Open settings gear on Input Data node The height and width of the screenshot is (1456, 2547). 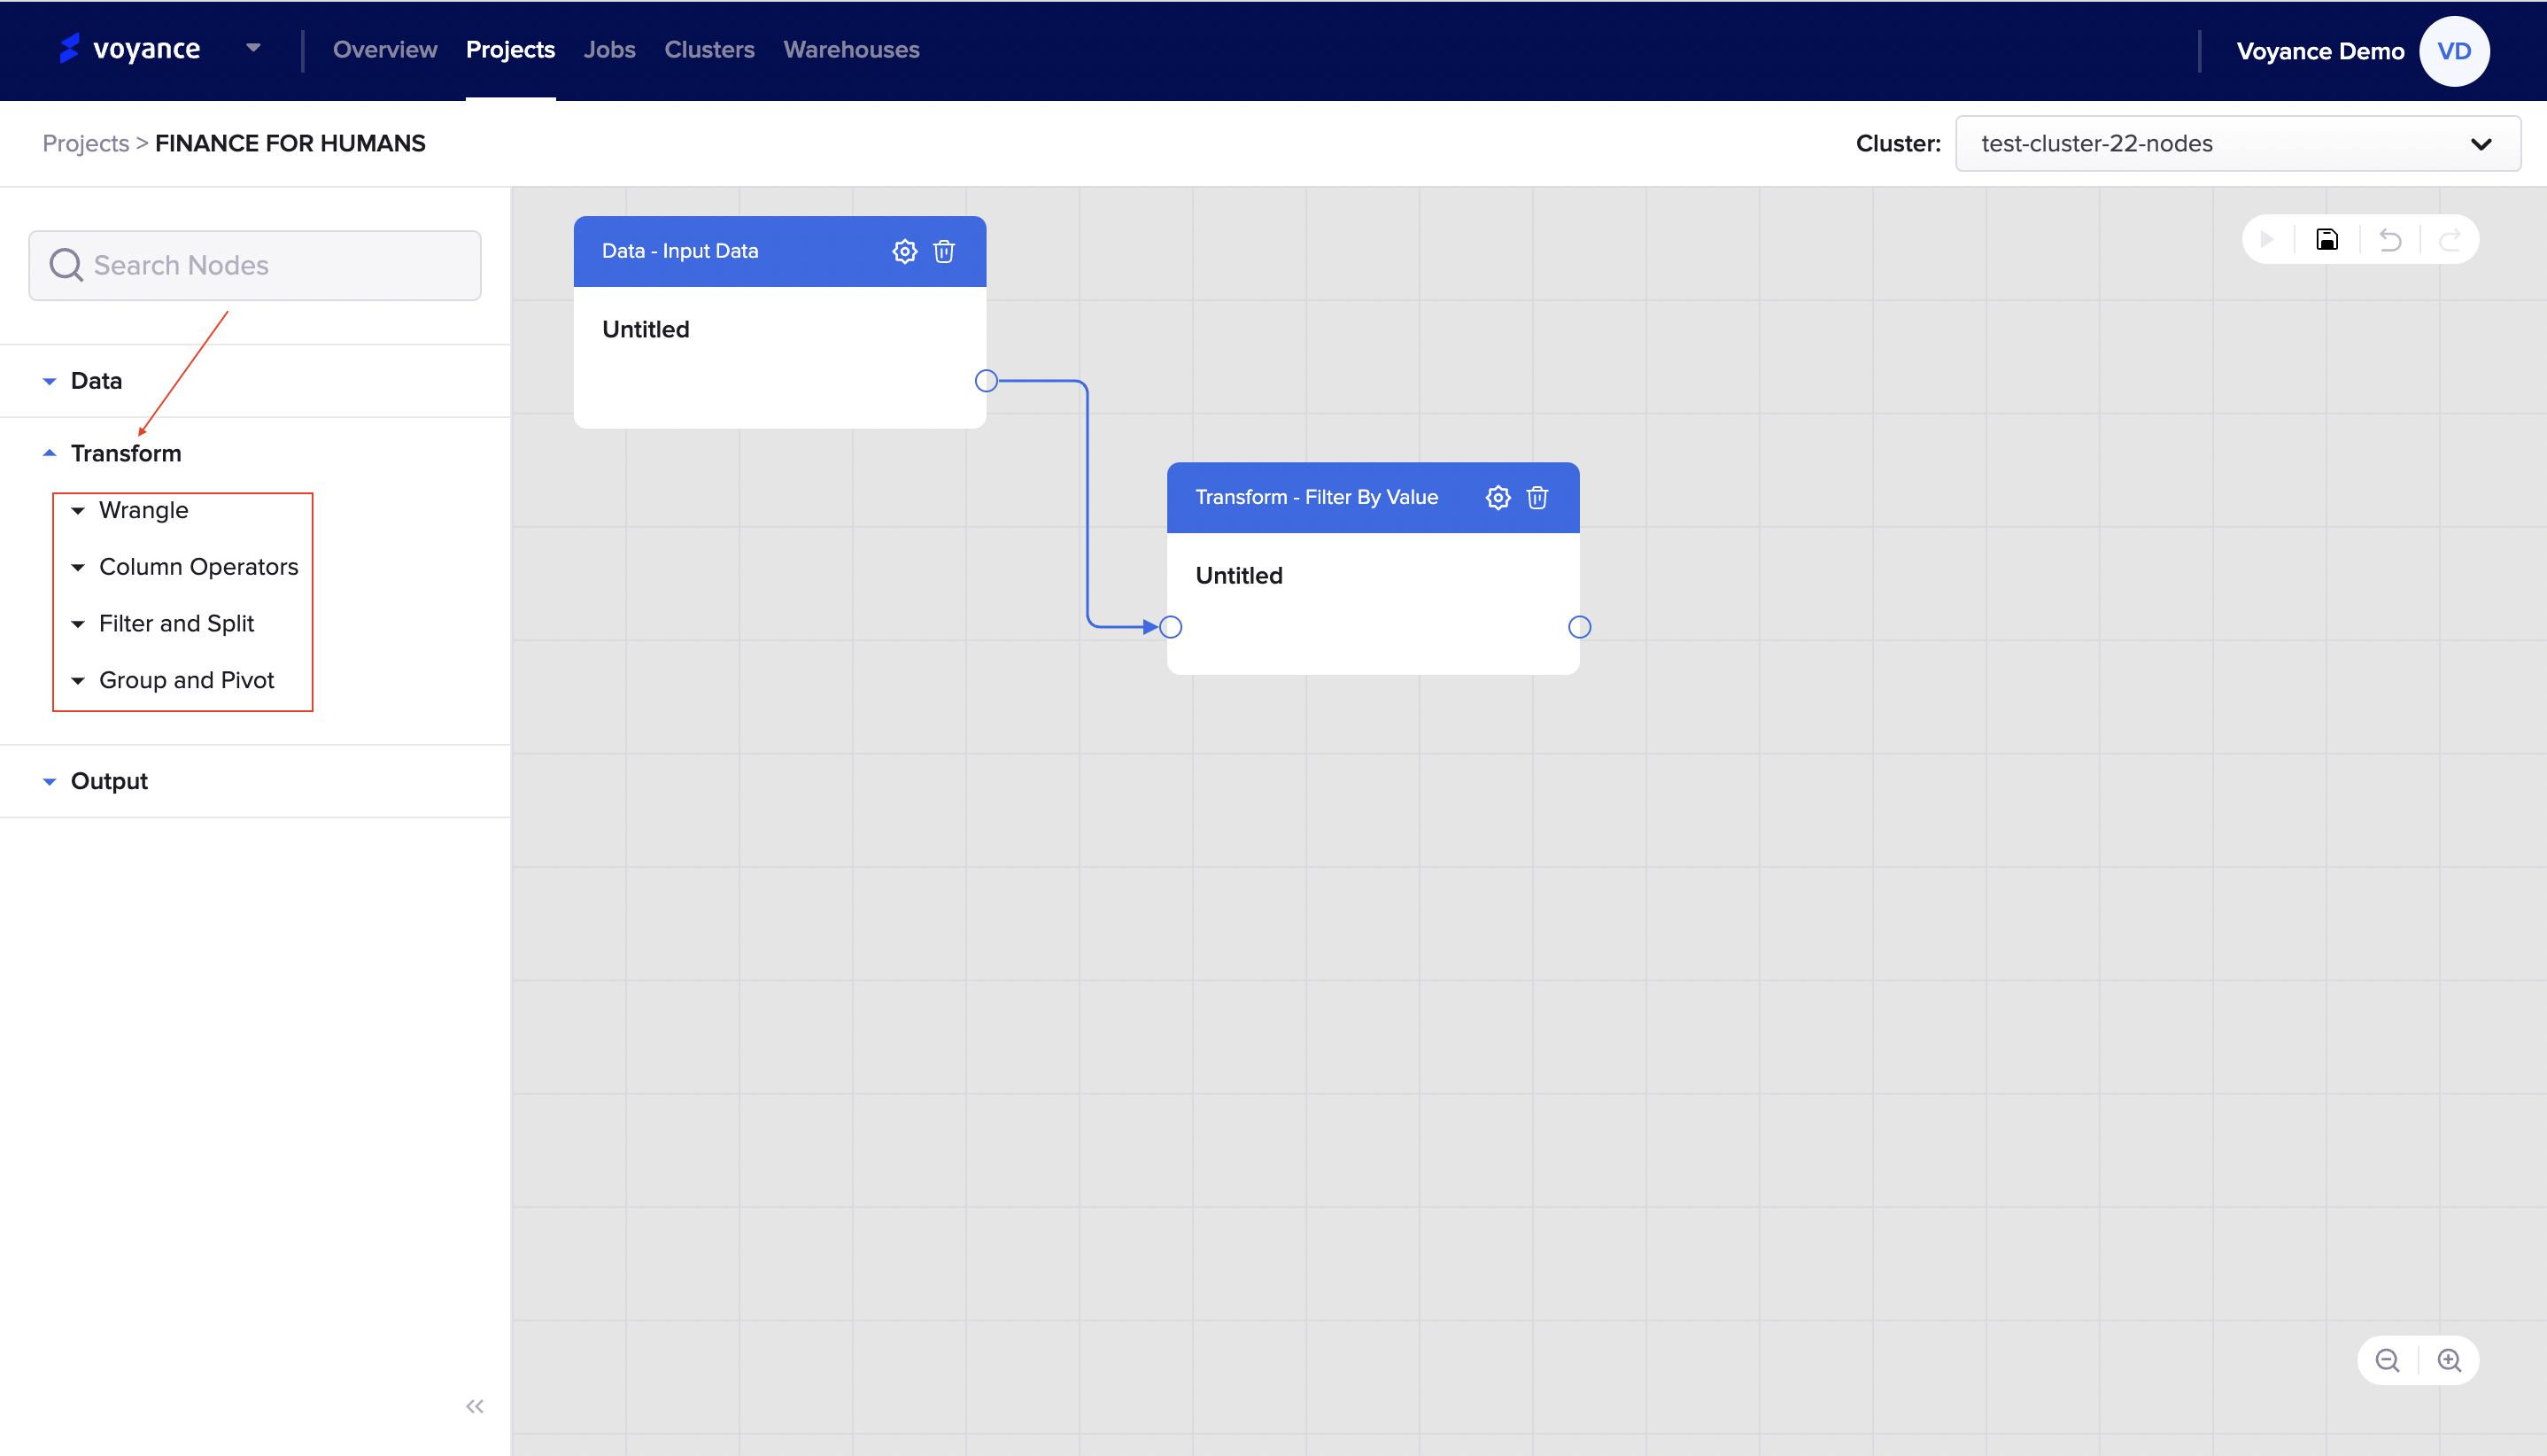[x=904, y=251]
